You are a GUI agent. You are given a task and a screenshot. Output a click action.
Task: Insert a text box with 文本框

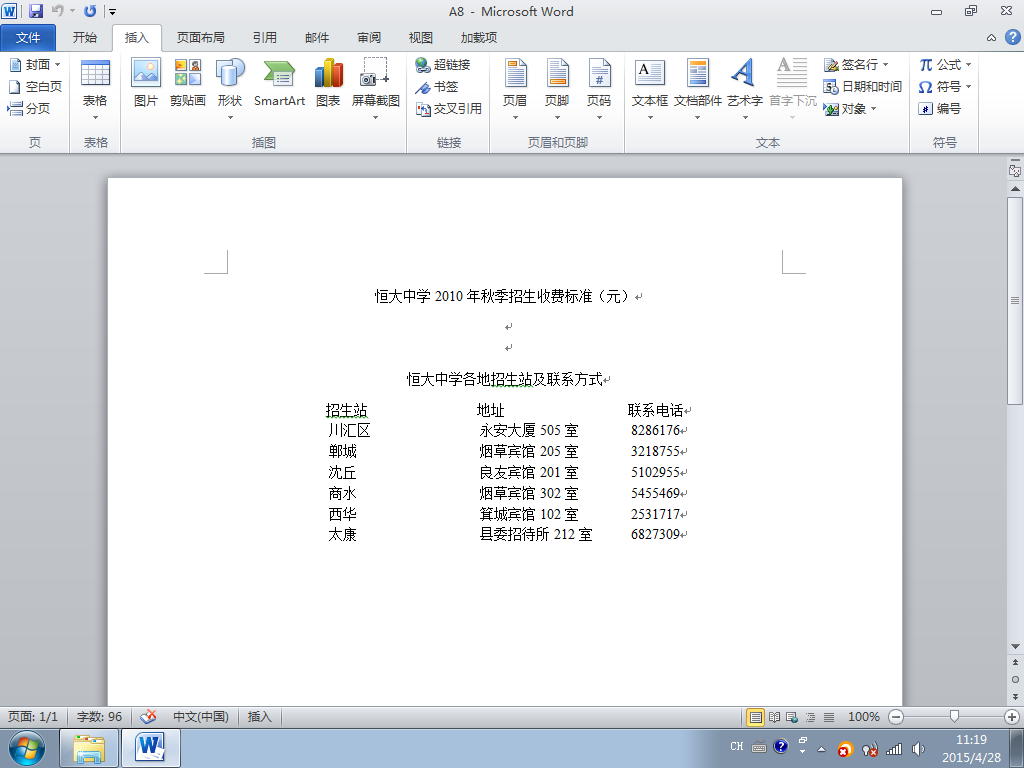click(650, 90)
